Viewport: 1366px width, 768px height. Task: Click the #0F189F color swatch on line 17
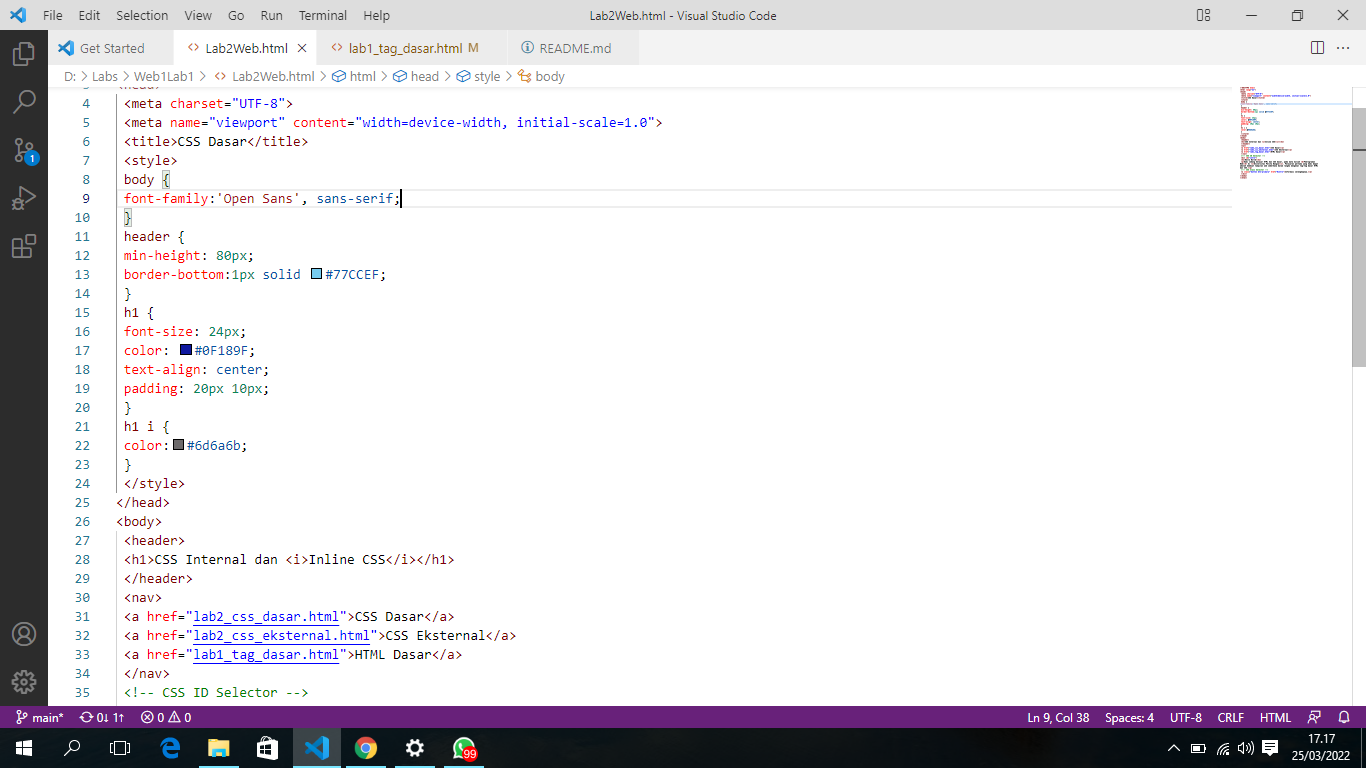click(x=184, y=350)
